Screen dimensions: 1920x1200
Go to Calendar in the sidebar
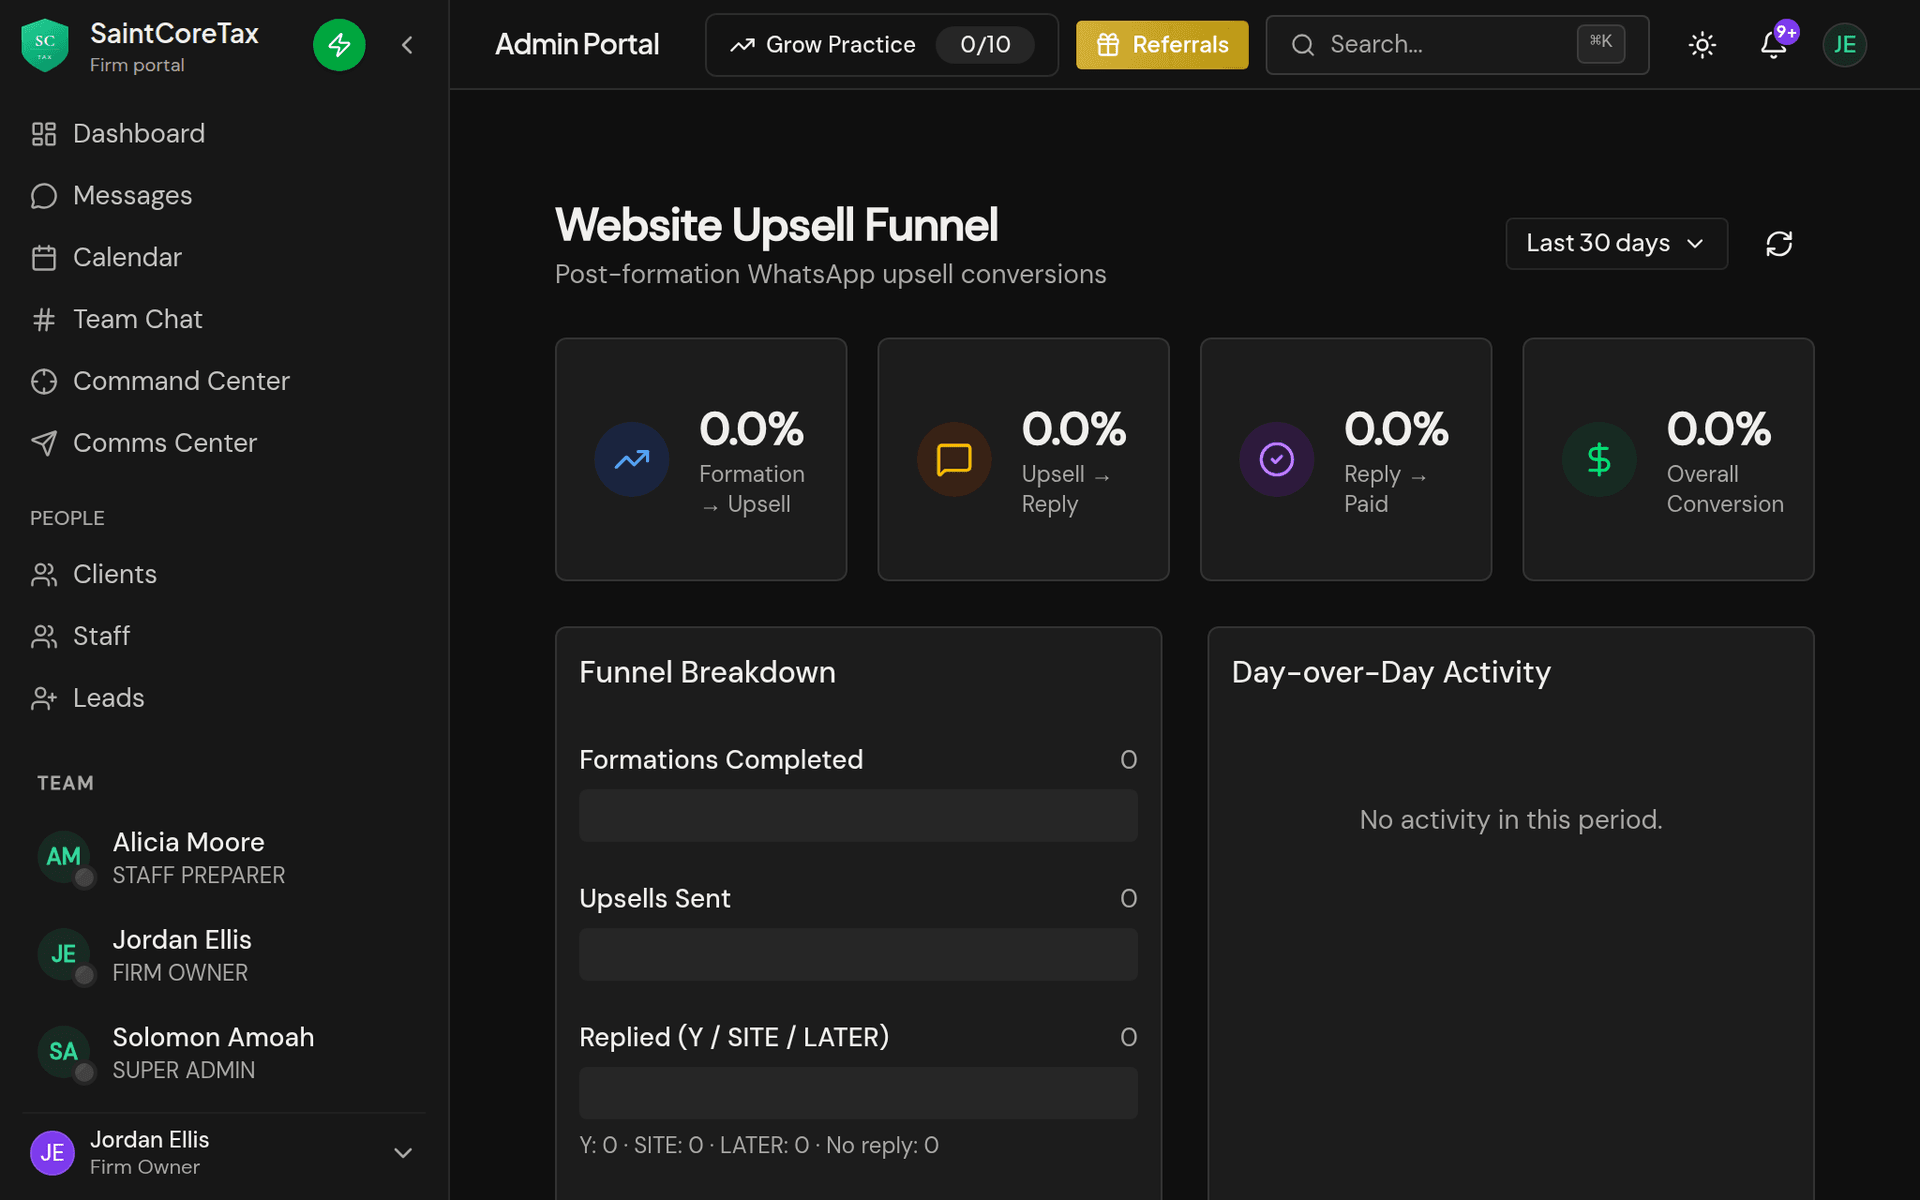(x=224, y=257)
